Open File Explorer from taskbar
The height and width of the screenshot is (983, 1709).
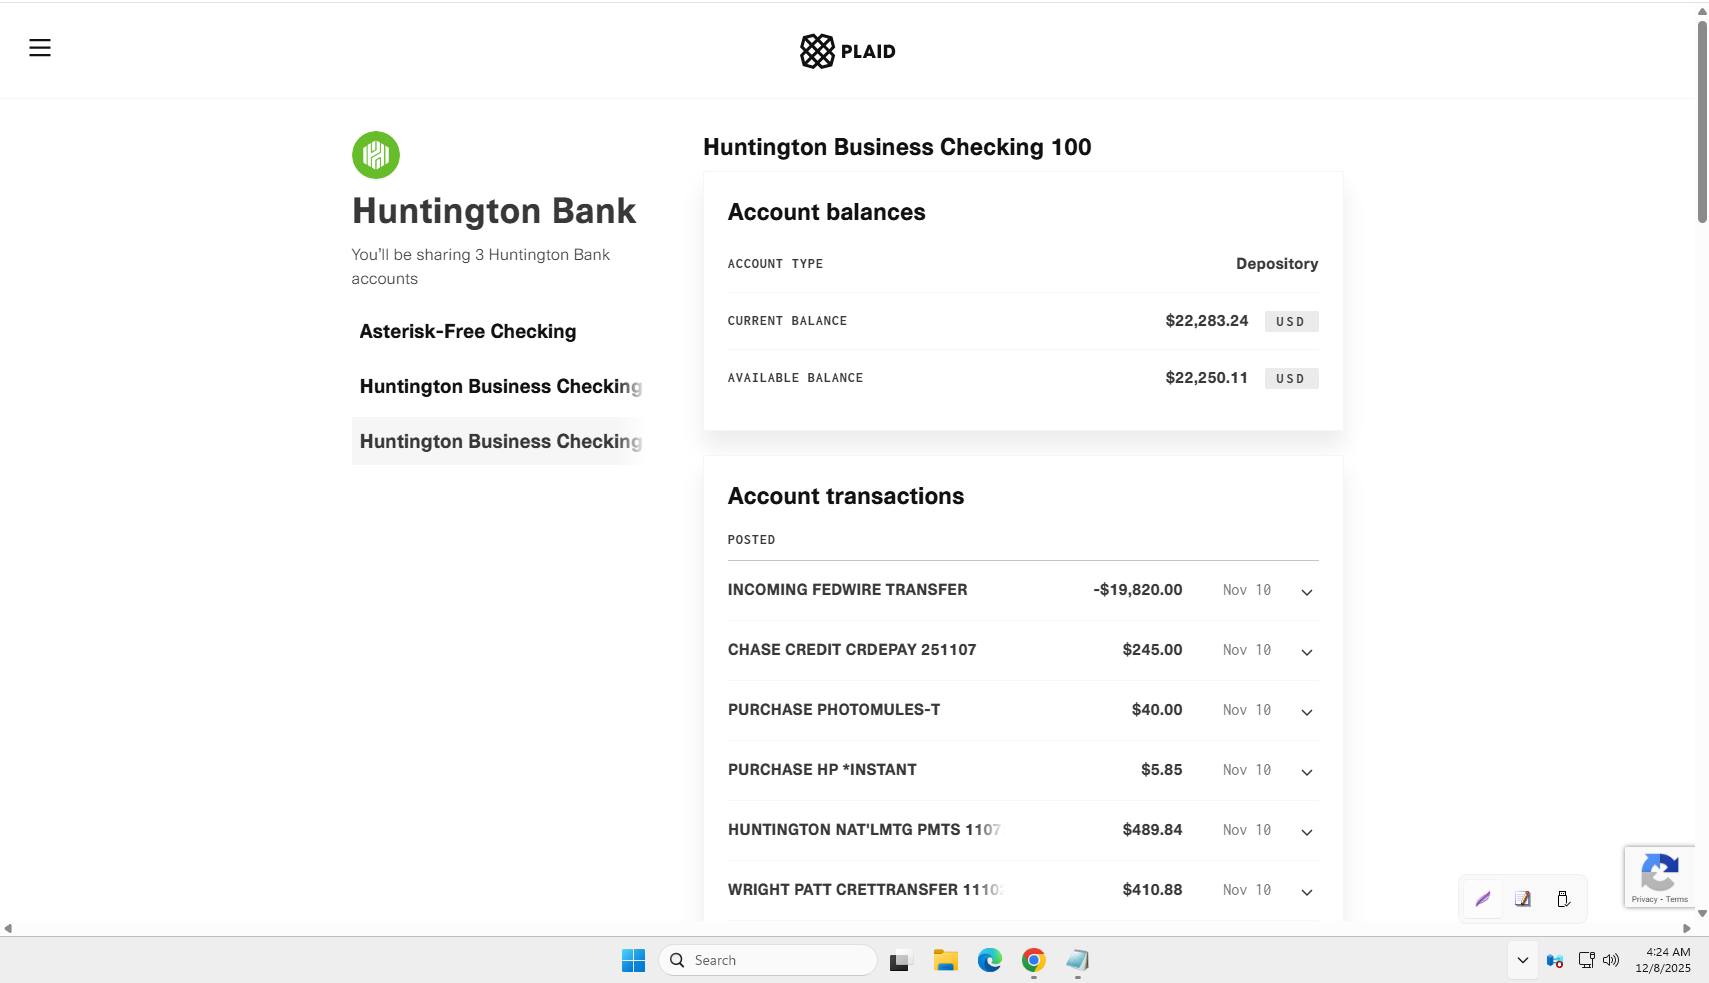[945, 960]
